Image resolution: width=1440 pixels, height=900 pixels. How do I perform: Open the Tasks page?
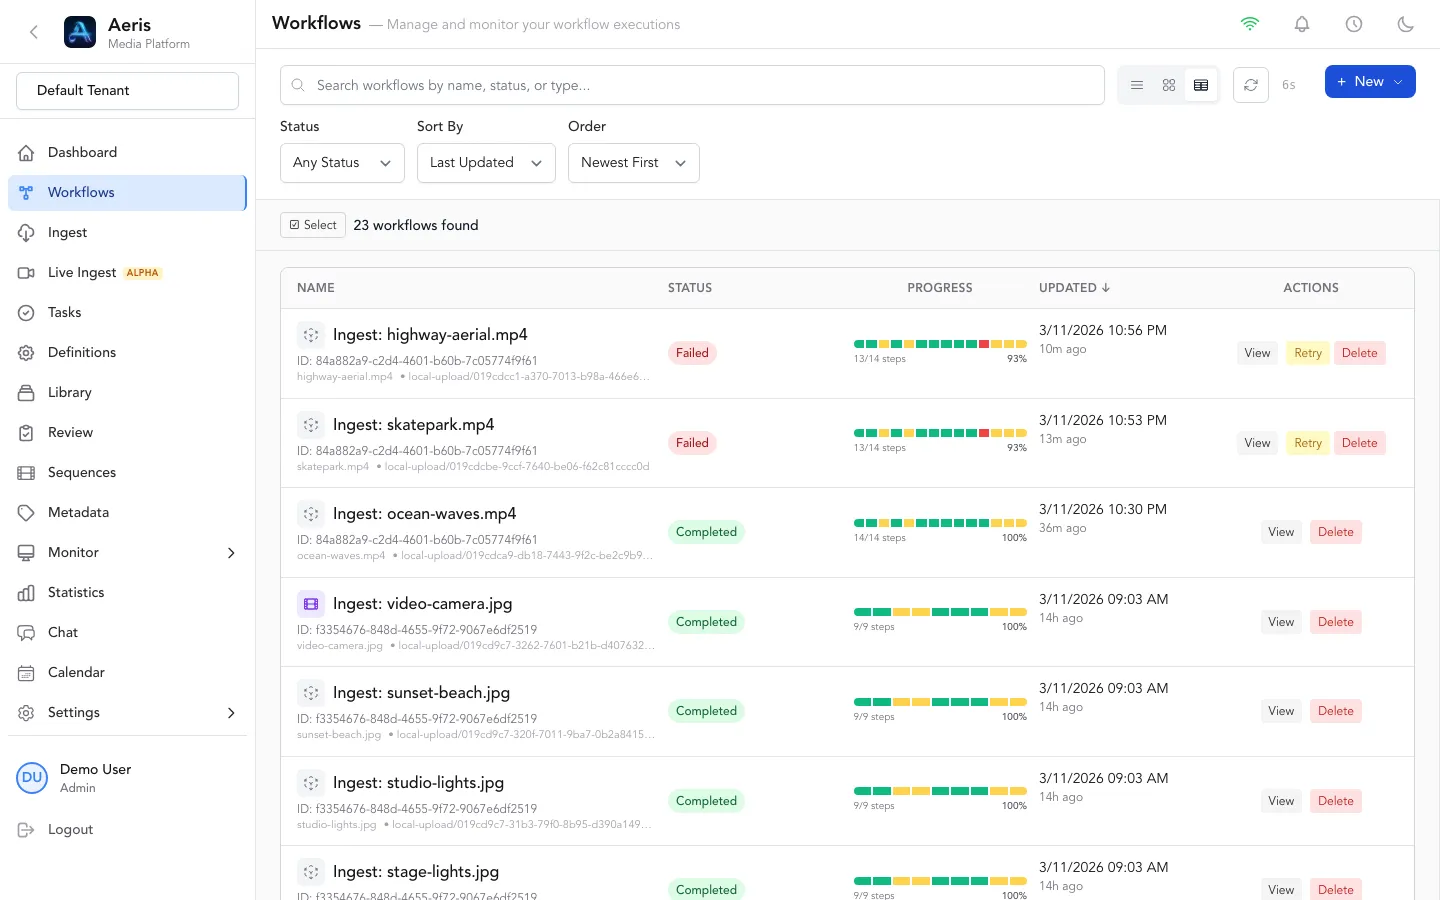[127, 312]
